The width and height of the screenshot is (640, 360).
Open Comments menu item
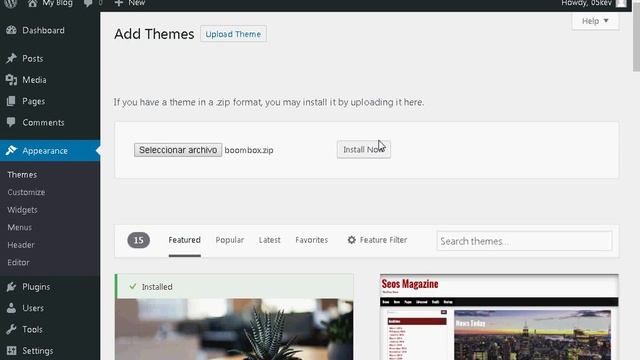(x=43, y=122)
